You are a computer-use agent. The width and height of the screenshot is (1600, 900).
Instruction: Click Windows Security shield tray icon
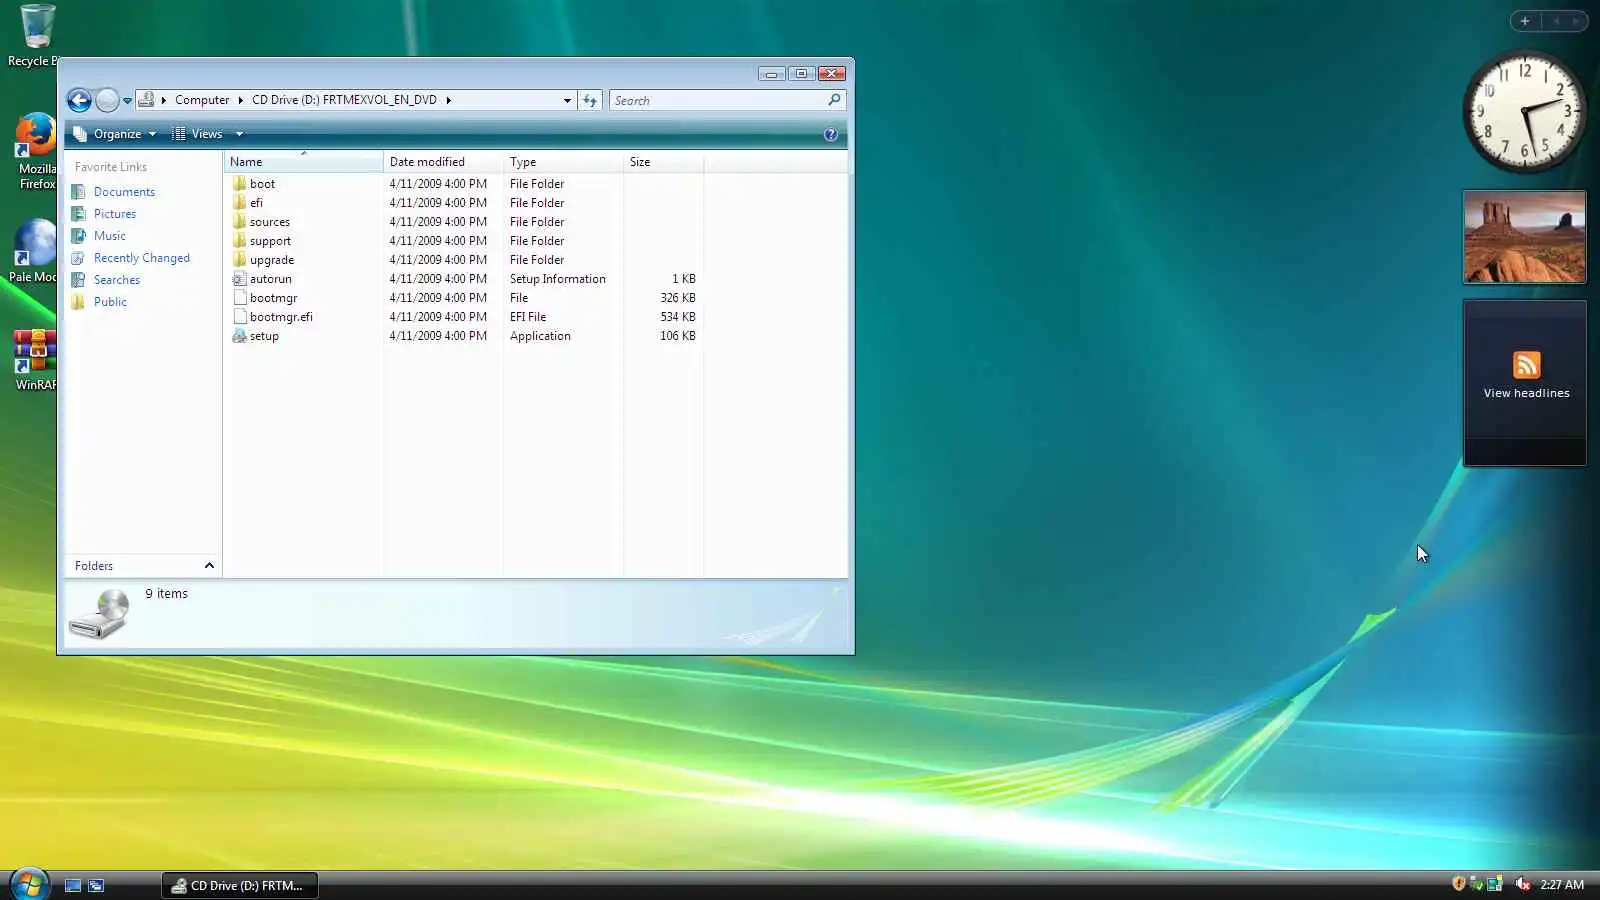click(x=1459, y=884)
